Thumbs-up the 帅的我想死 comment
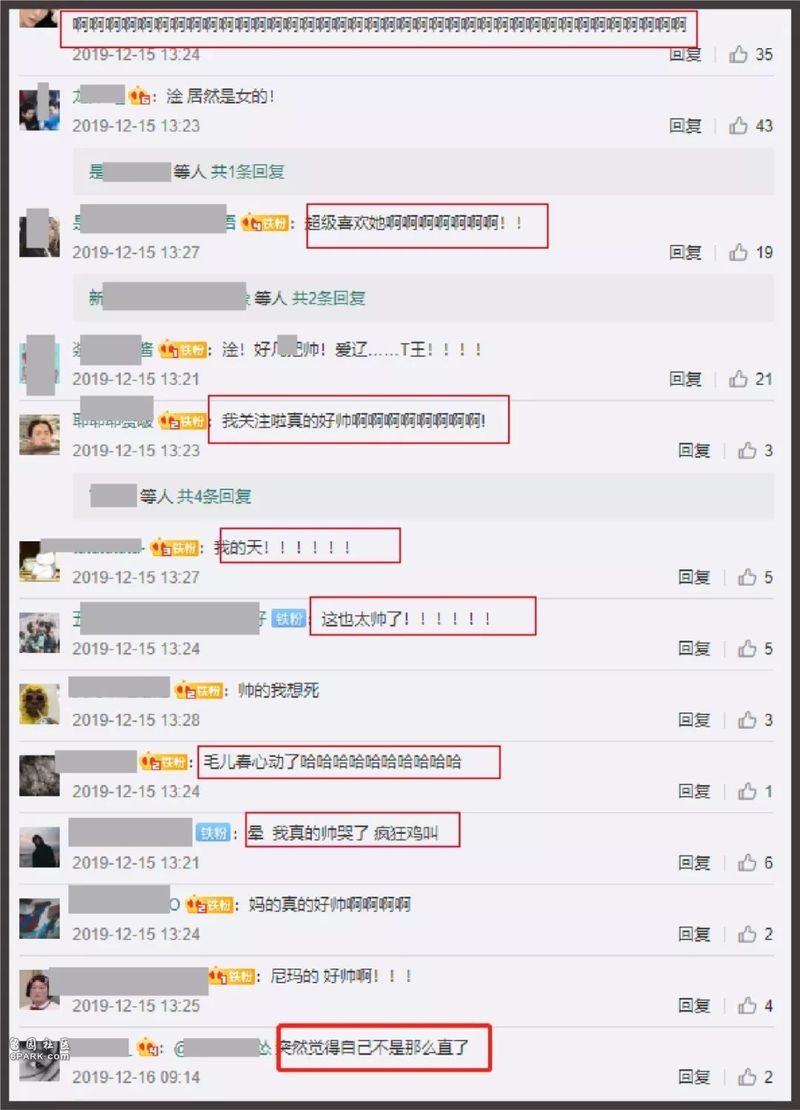The image size is (800, 1110). coord(747,720)
